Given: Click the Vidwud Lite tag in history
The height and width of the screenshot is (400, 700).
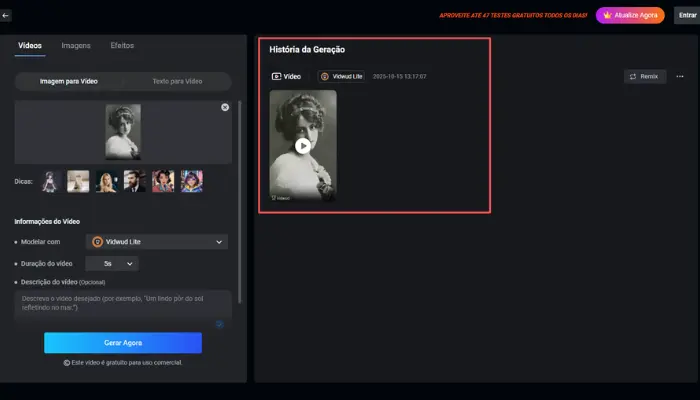Looking at the screenshot, I should [342, 76].
